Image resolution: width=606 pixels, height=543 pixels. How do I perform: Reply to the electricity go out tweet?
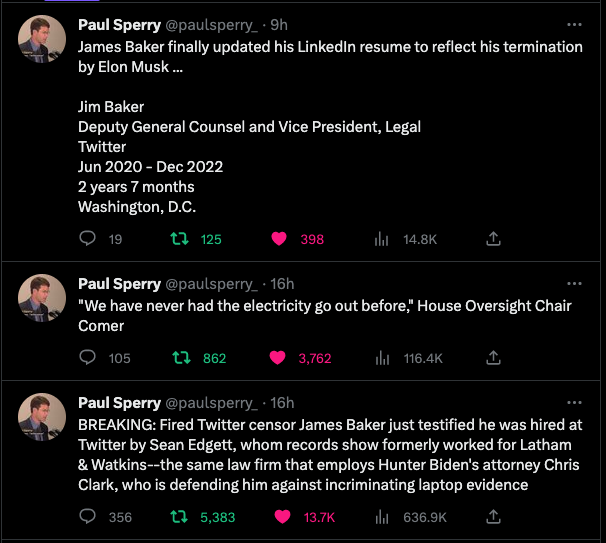(87, 358)
